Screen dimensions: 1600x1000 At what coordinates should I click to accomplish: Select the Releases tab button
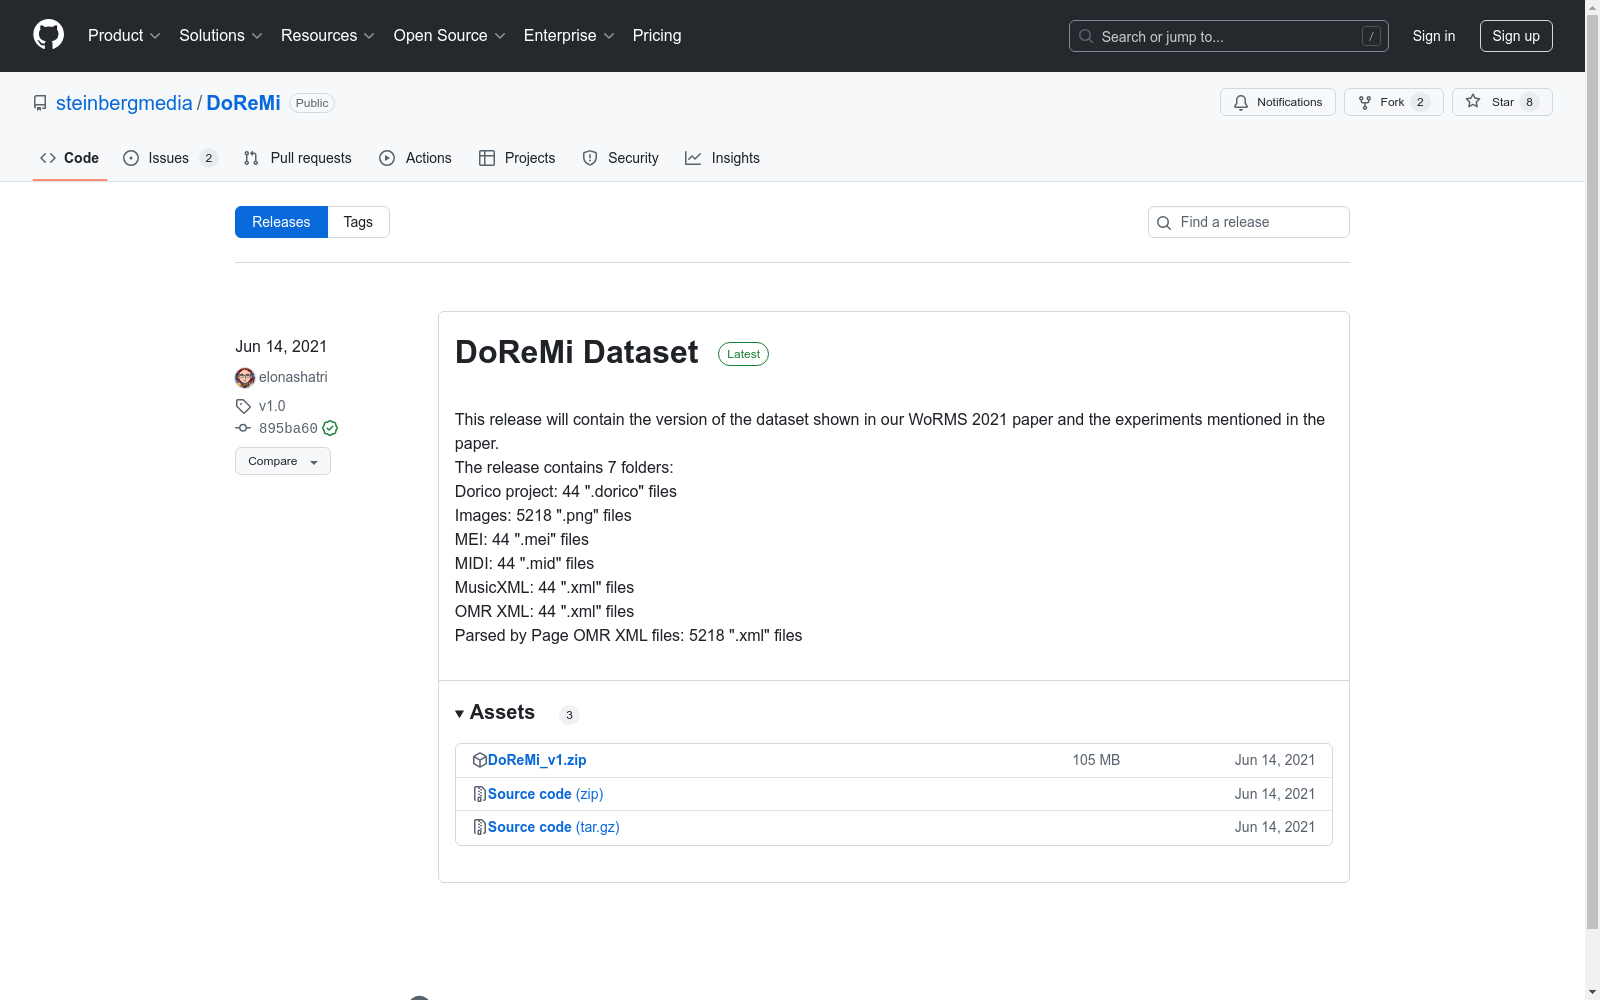pos(281,222)
